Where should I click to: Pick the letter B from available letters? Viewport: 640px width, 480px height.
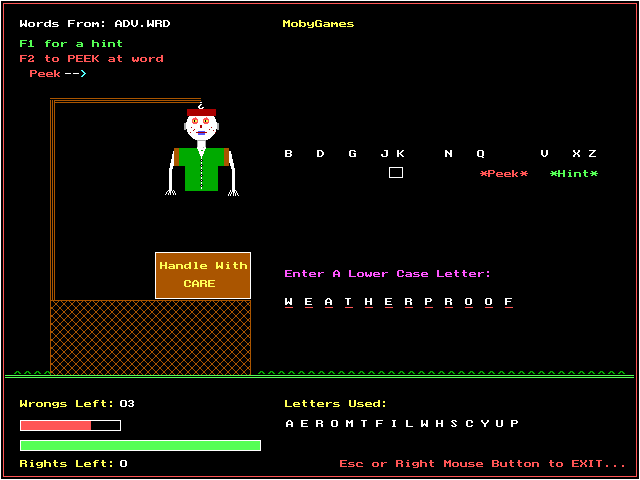[289, 154]
